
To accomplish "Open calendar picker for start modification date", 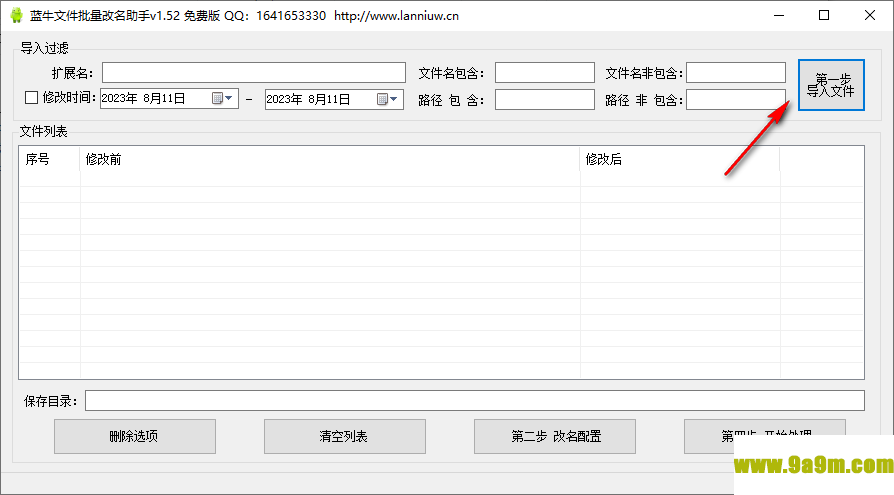I will click(223, 98).
